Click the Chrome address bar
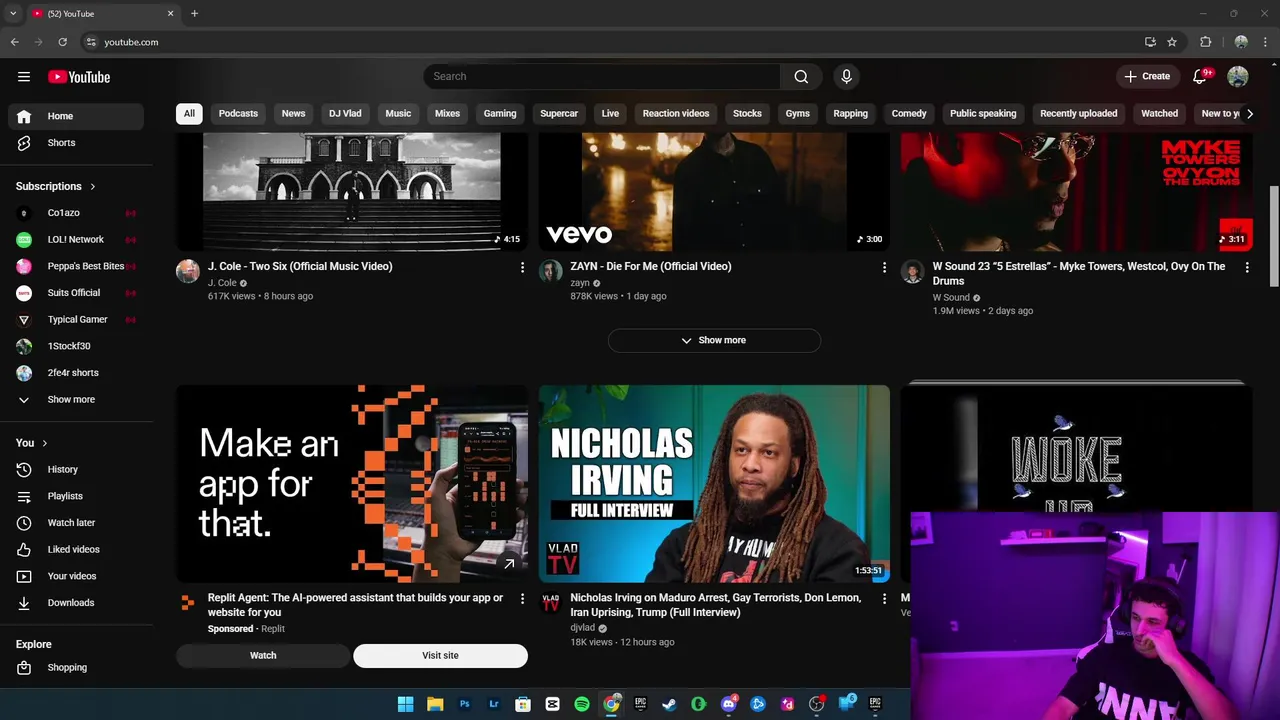Viewport: 1280px width, 720px height. click(x=610, y=42)
